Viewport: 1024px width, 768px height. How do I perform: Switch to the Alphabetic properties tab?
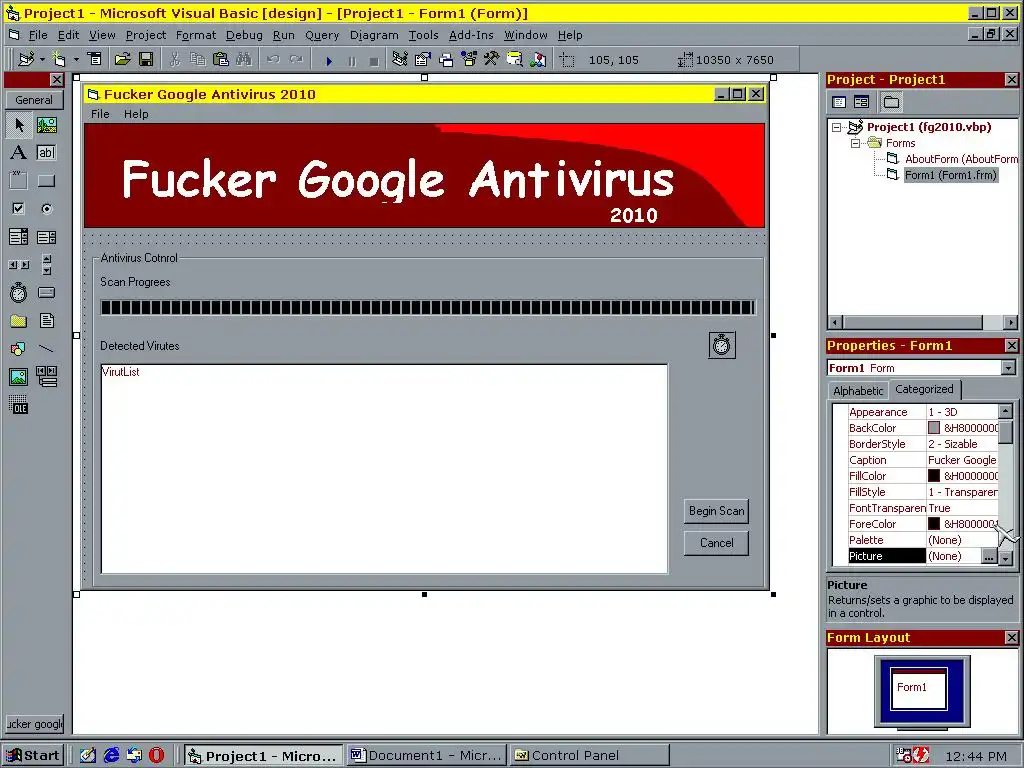pyautogui.click(x=857, y=391)
